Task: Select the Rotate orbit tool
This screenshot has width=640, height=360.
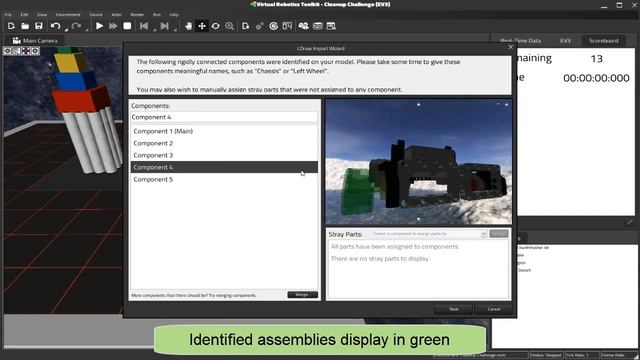Action: (x=216, y=26)
